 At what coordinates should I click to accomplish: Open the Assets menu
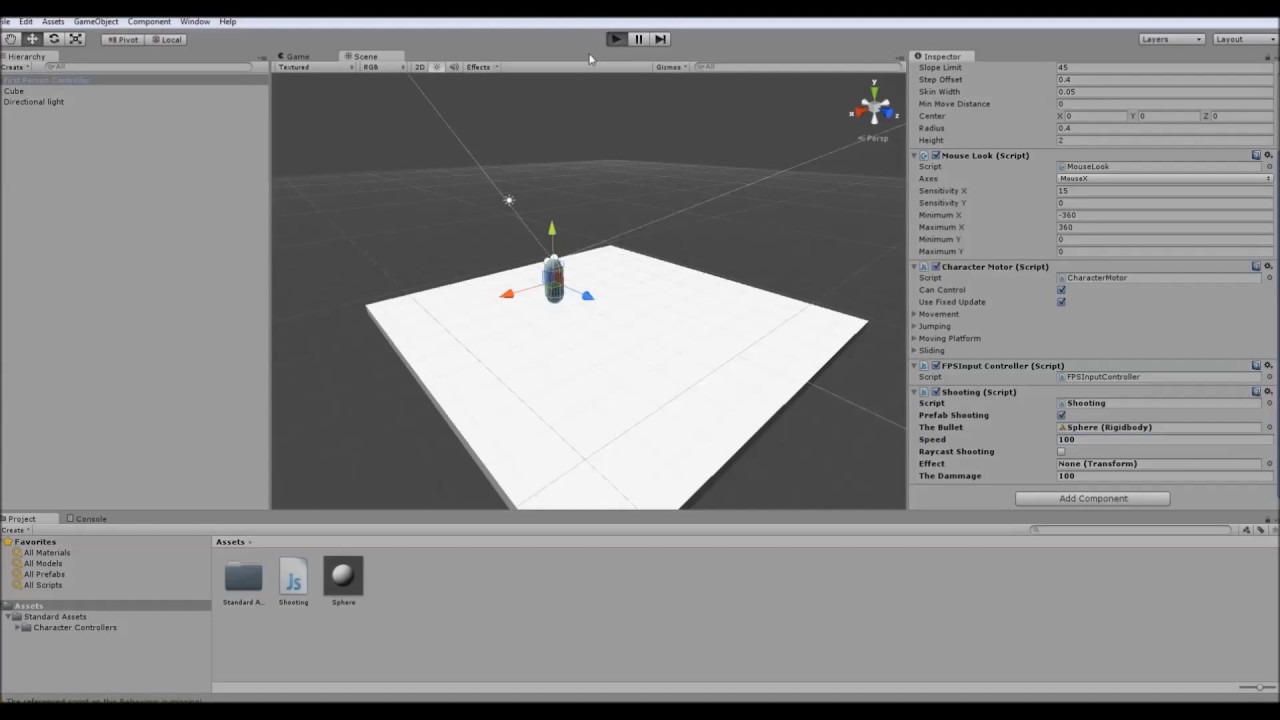click(x=53, y=21)
